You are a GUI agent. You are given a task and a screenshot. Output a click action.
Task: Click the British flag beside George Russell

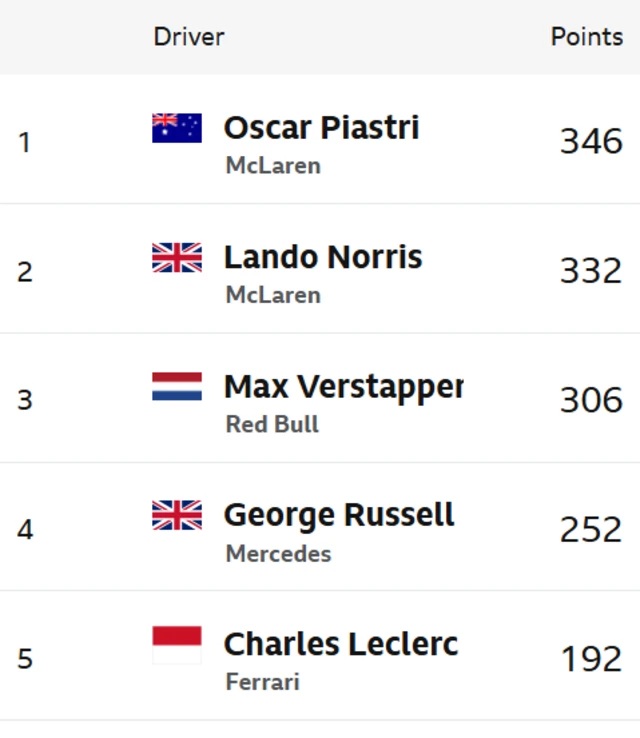pyautogui.click(x=177, y=515)
